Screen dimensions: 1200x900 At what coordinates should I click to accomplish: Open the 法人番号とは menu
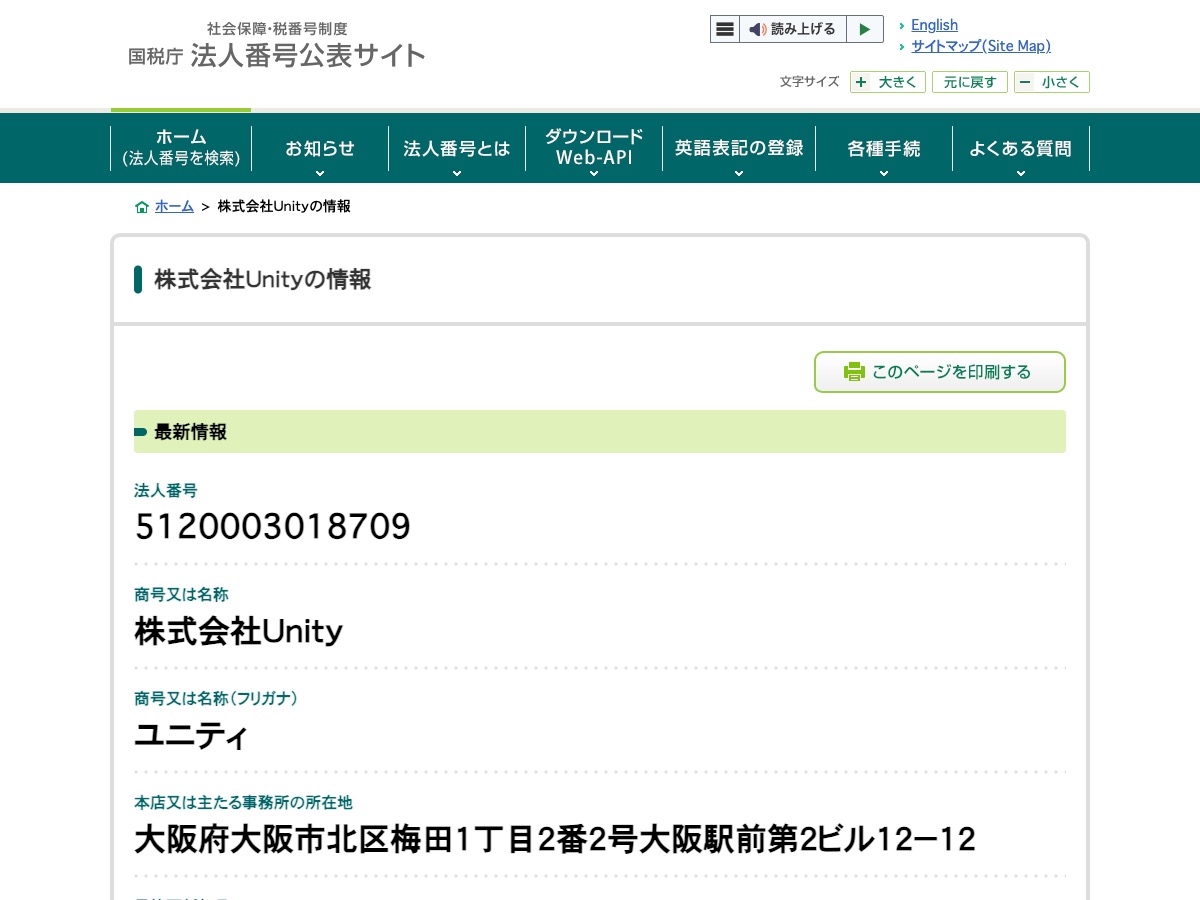pyautogui.click(x=457, y=148)
